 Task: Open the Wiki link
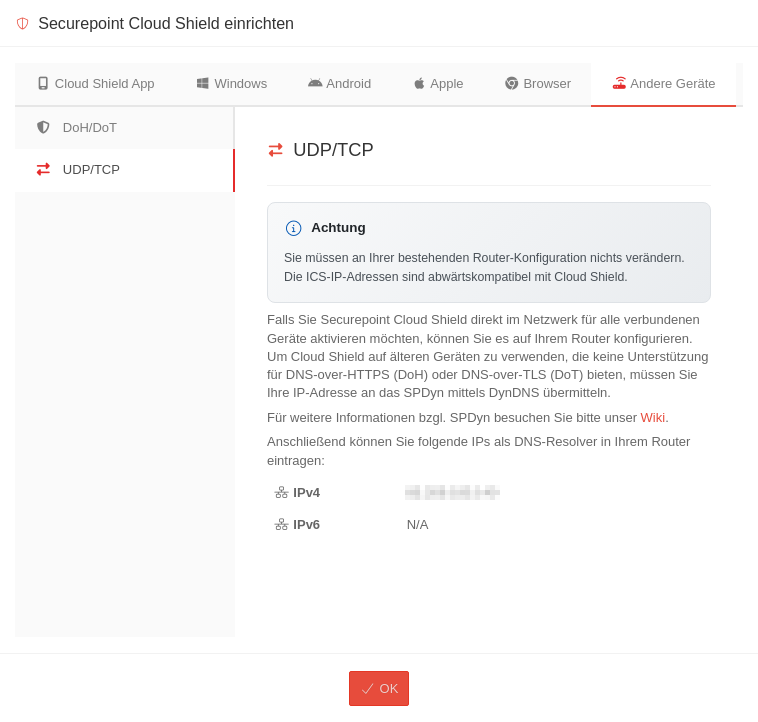pyautogui.click(x=652, y=418)
